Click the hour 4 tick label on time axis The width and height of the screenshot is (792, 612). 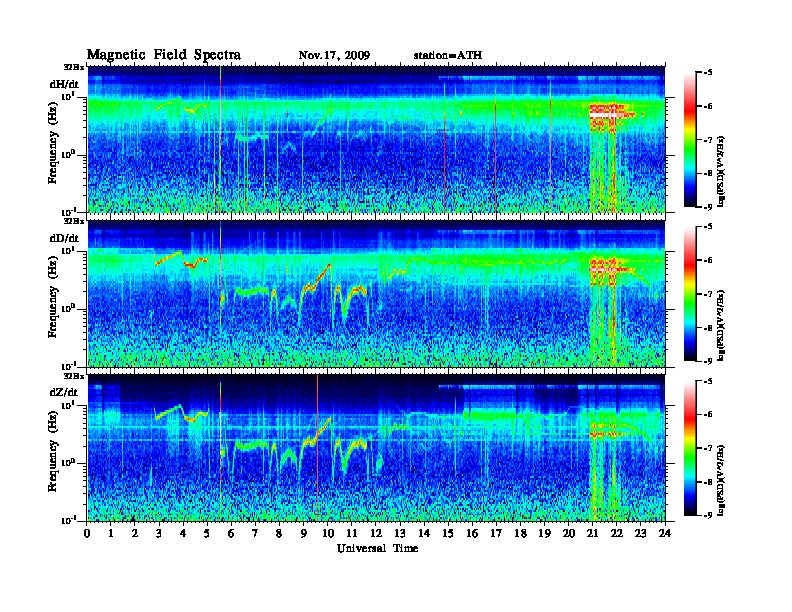click(183, 533)
